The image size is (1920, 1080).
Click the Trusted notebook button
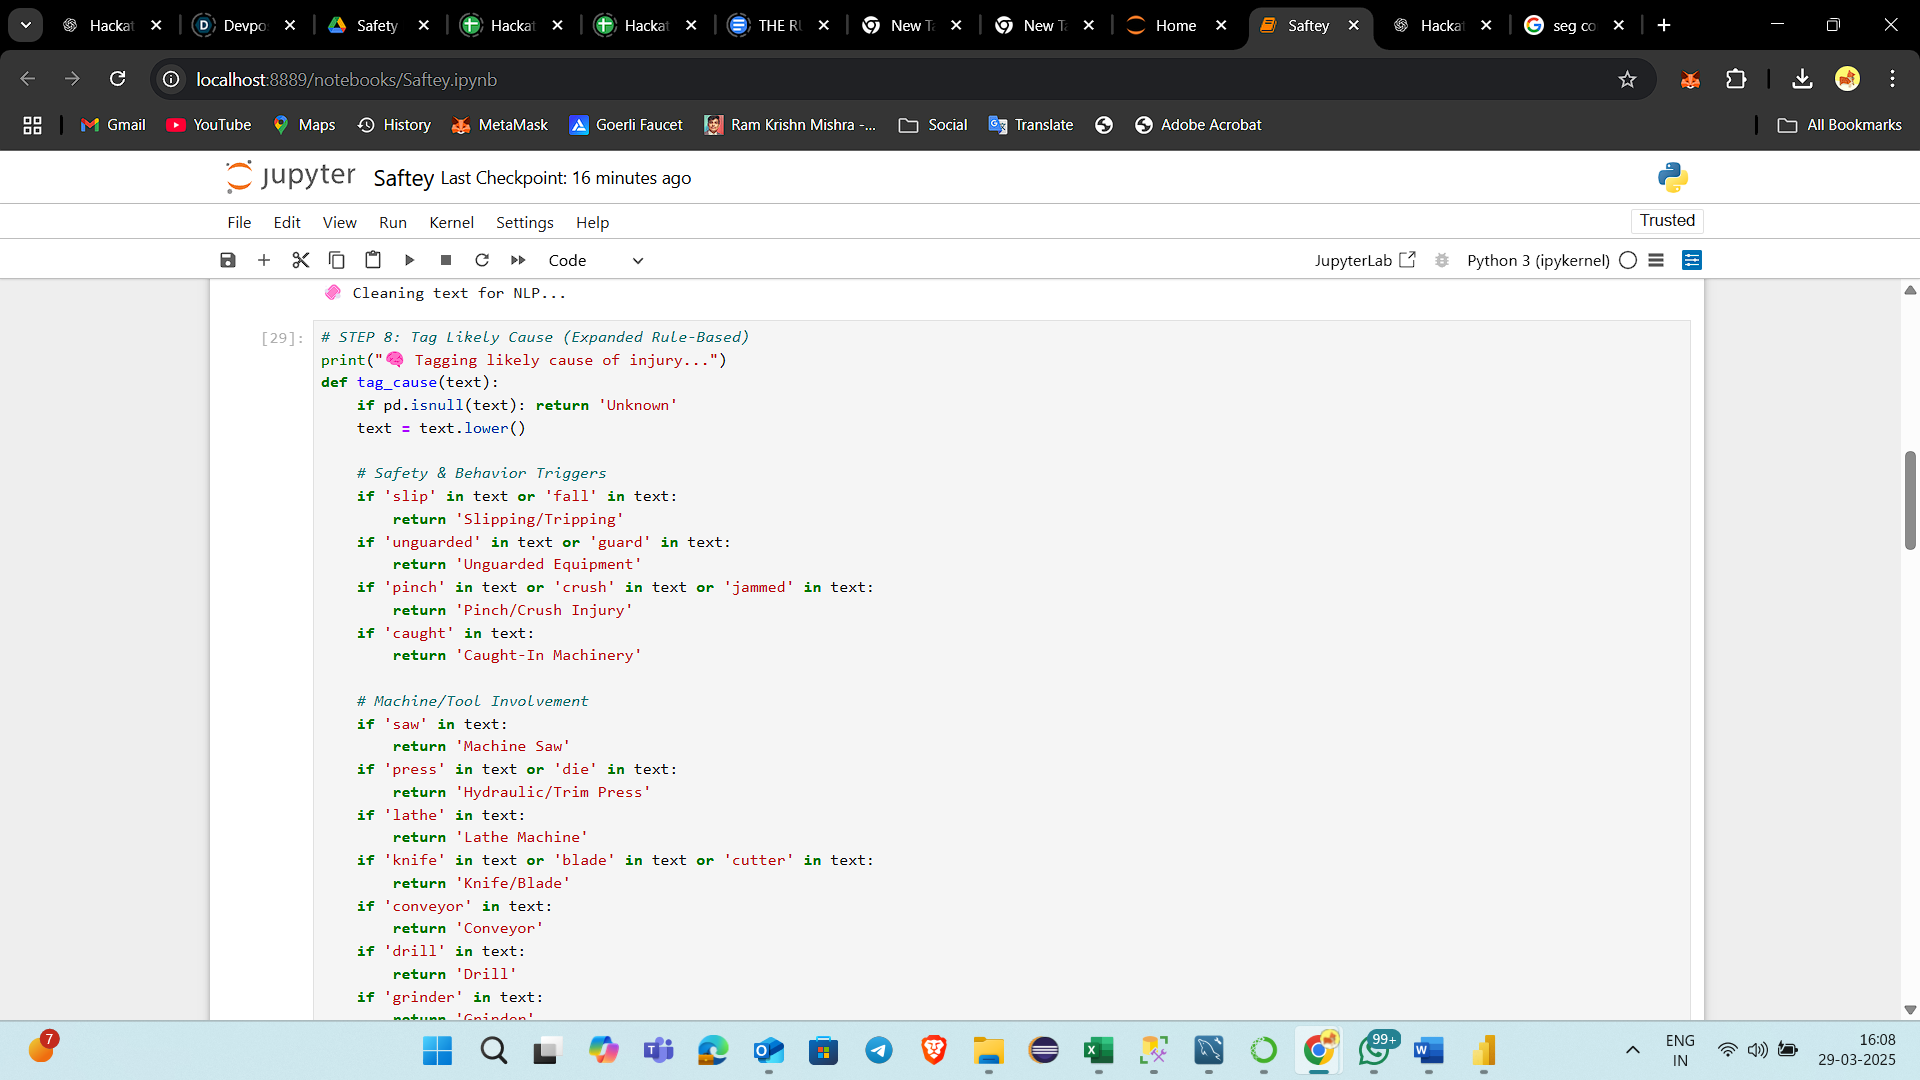point(1667,220)
